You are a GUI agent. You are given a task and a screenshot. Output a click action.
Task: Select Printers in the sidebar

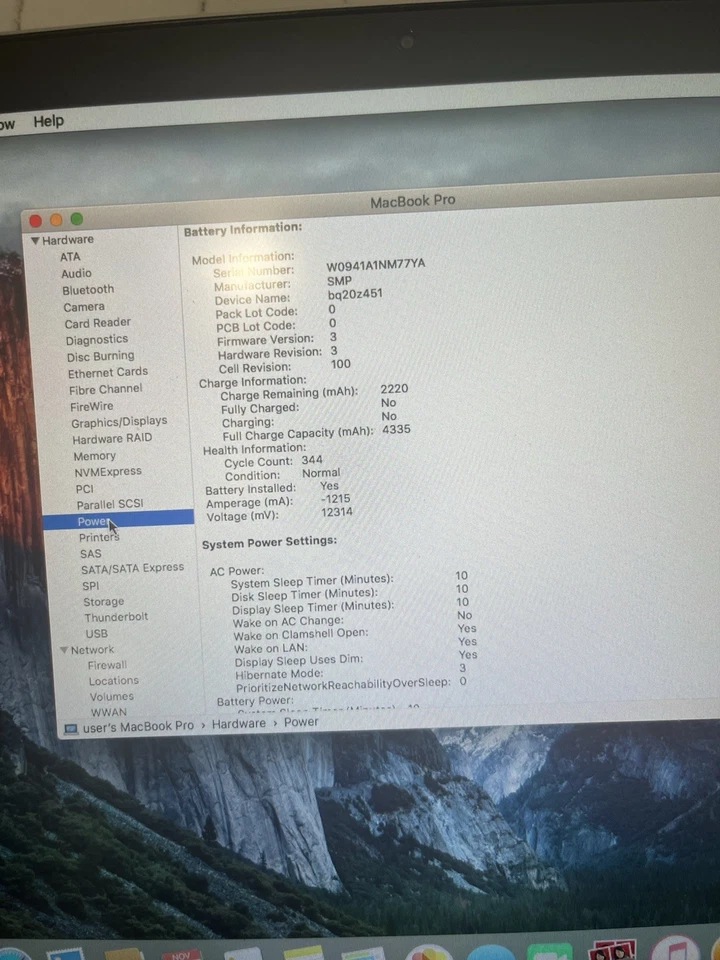99,538
